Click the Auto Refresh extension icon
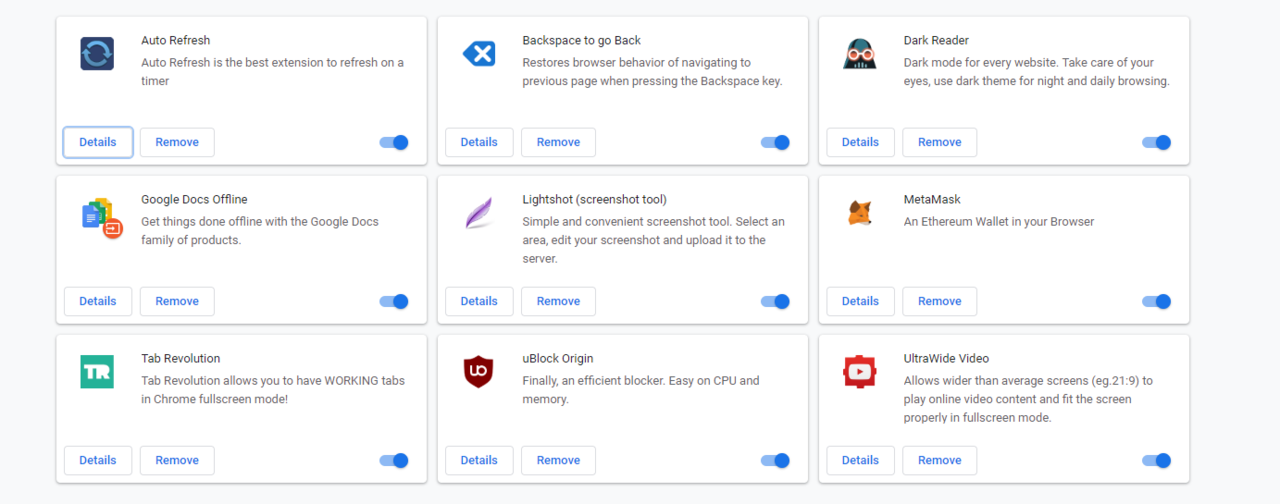1280x504 pixels. point(97,53)
